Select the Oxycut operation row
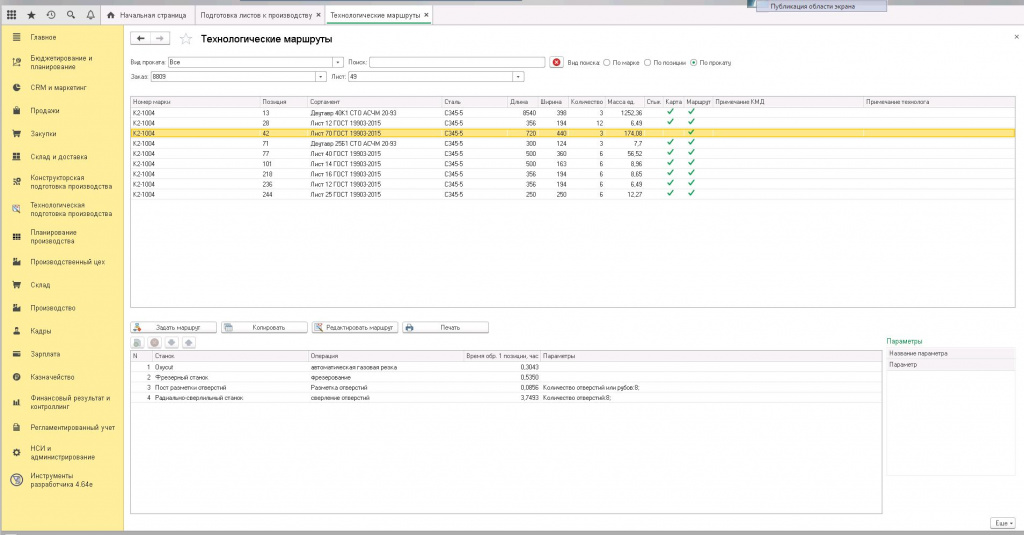The width and height of the screenshot is (1024, 535). coord(506,367)
